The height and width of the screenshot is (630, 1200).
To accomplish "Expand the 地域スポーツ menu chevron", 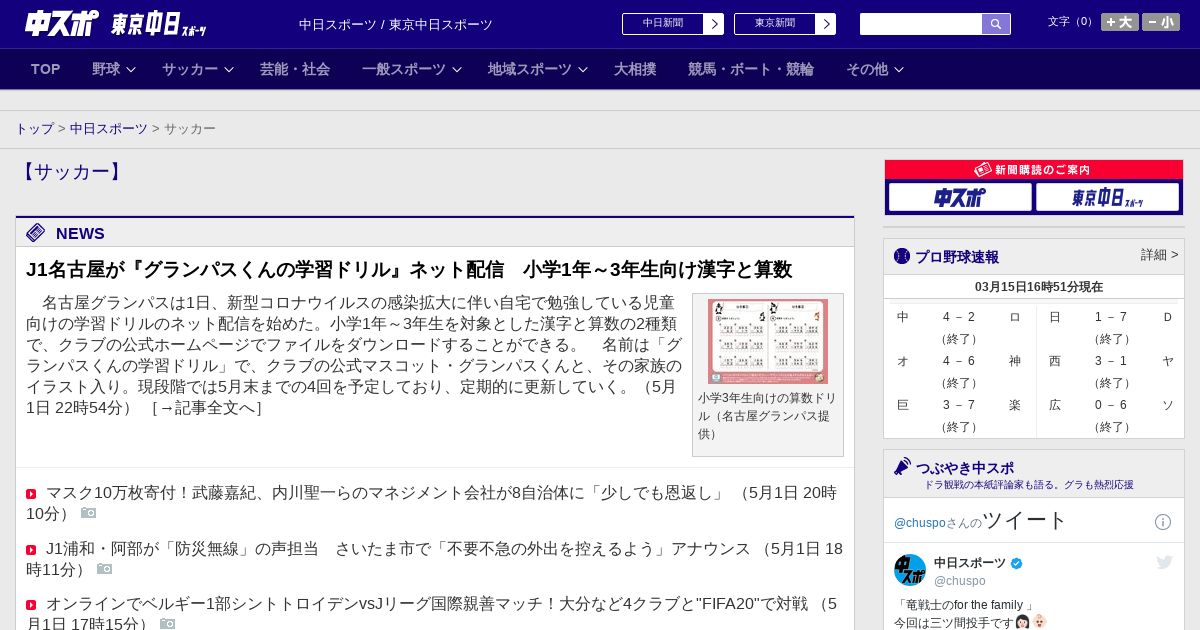I will 583,70.
